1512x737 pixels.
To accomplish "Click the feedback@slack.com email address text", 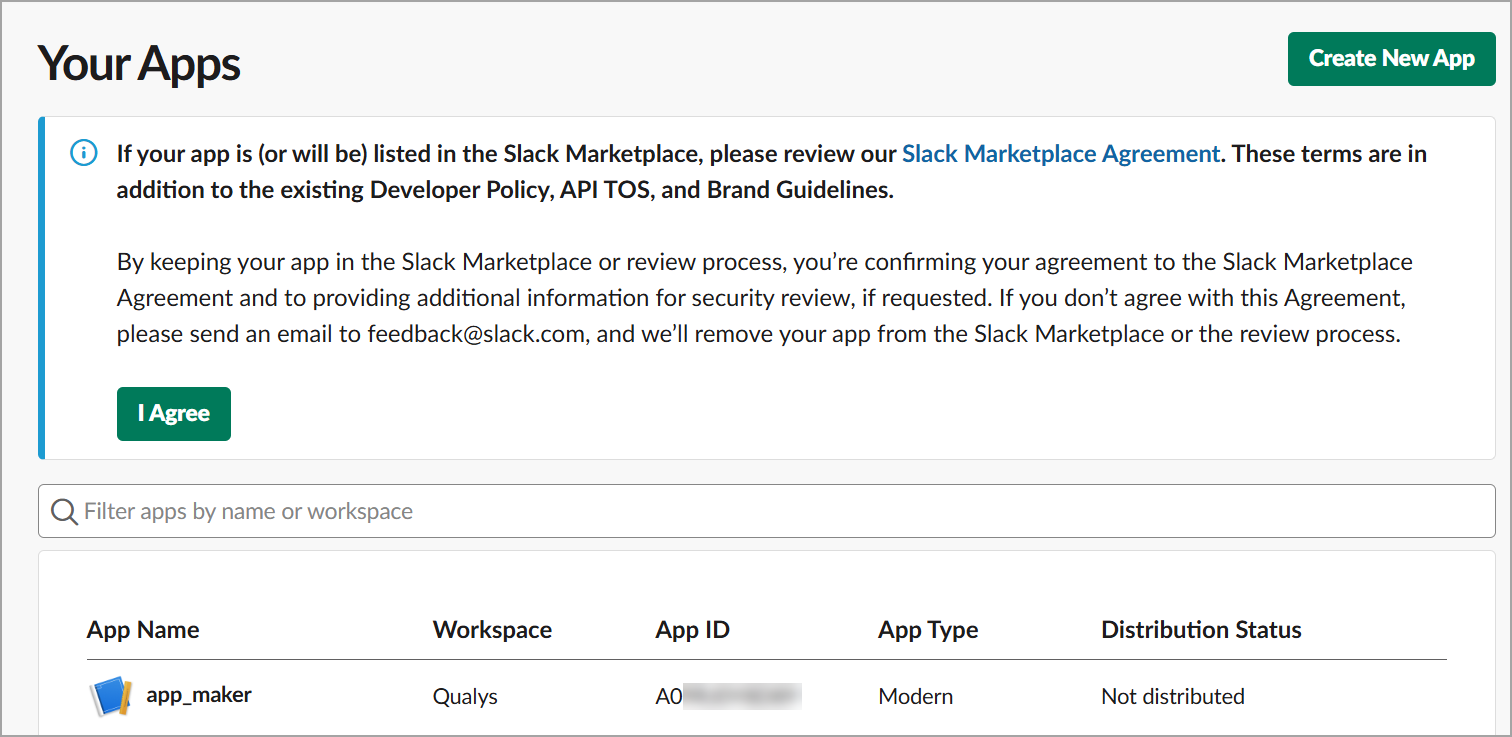I will pyautogui.click(x=475, y=334).
